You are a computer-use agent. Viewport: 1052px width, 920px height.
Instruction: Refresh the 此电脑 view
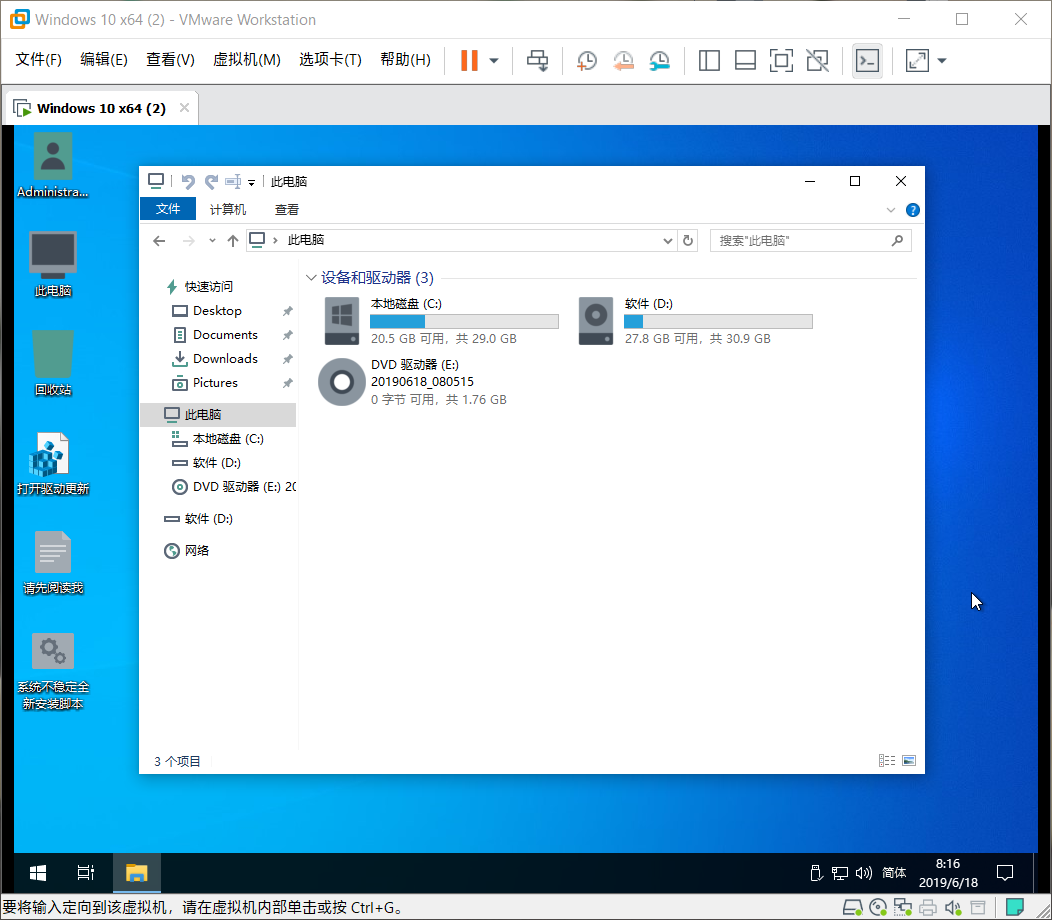(x=688, y=240)
